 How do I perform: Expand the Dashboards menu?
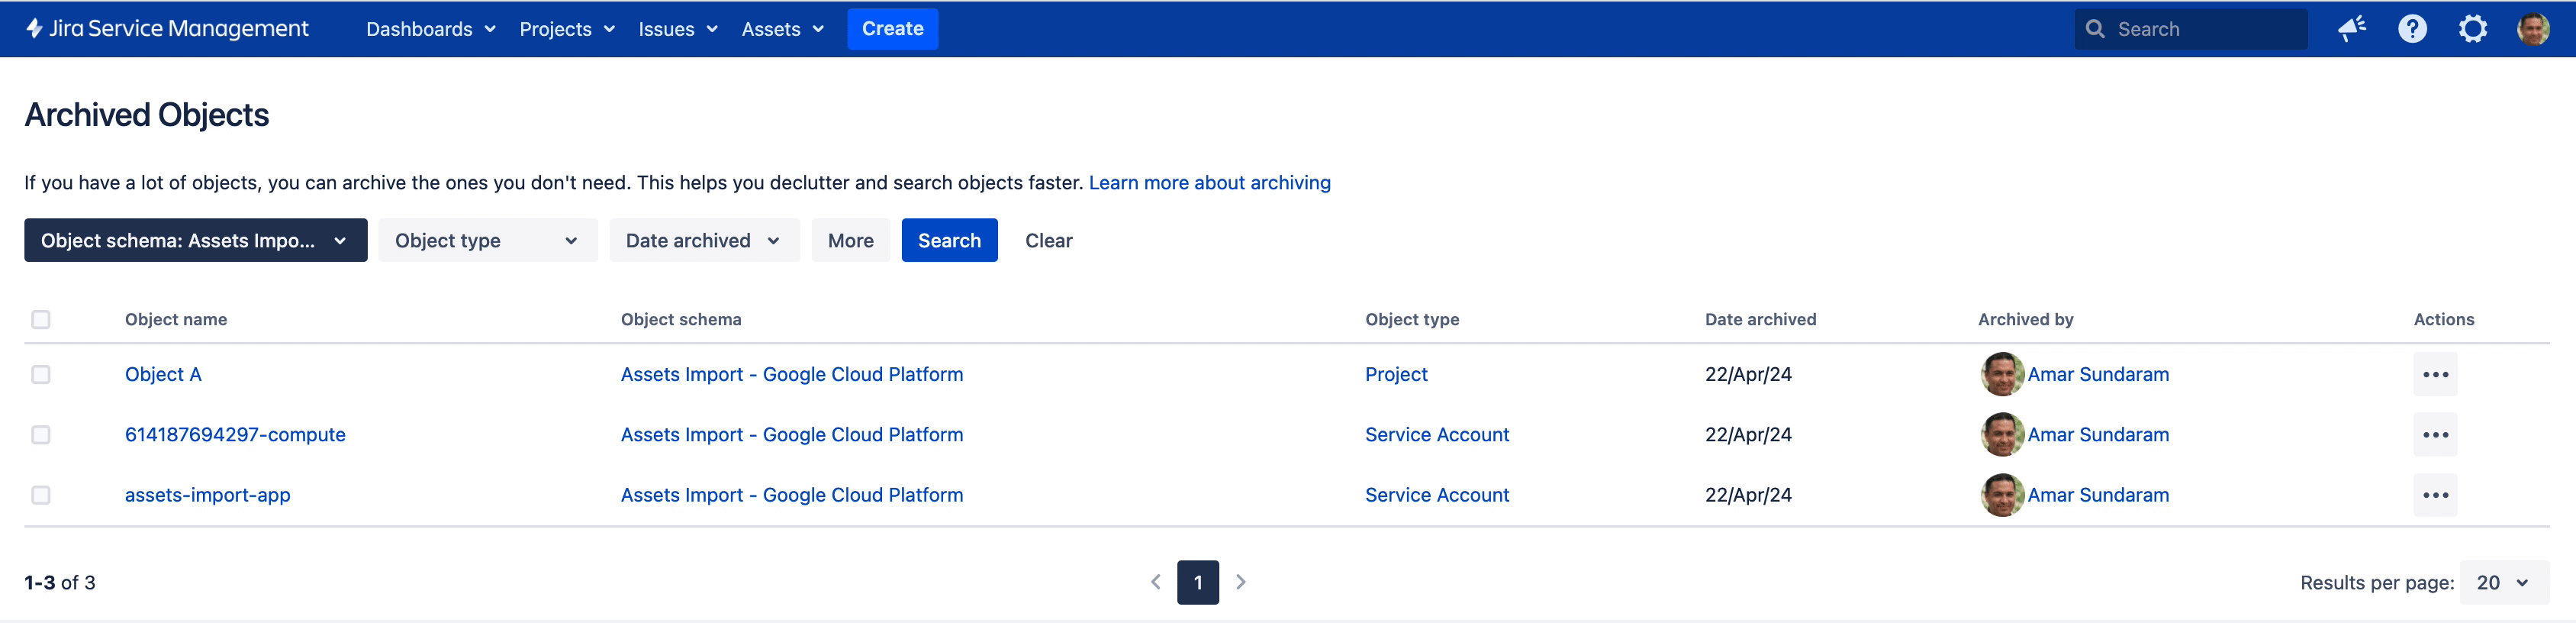(x=431, y=29)
